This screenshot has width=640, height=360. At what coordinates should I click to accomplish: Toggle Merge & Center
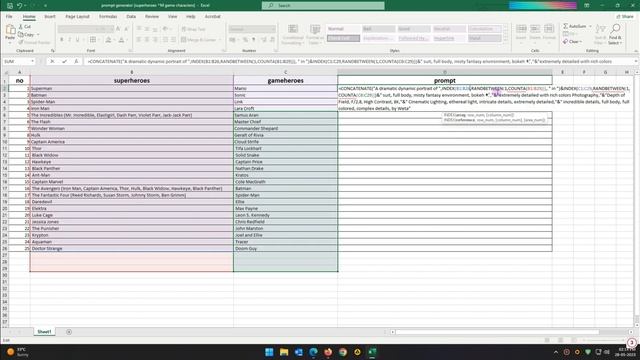199,40
